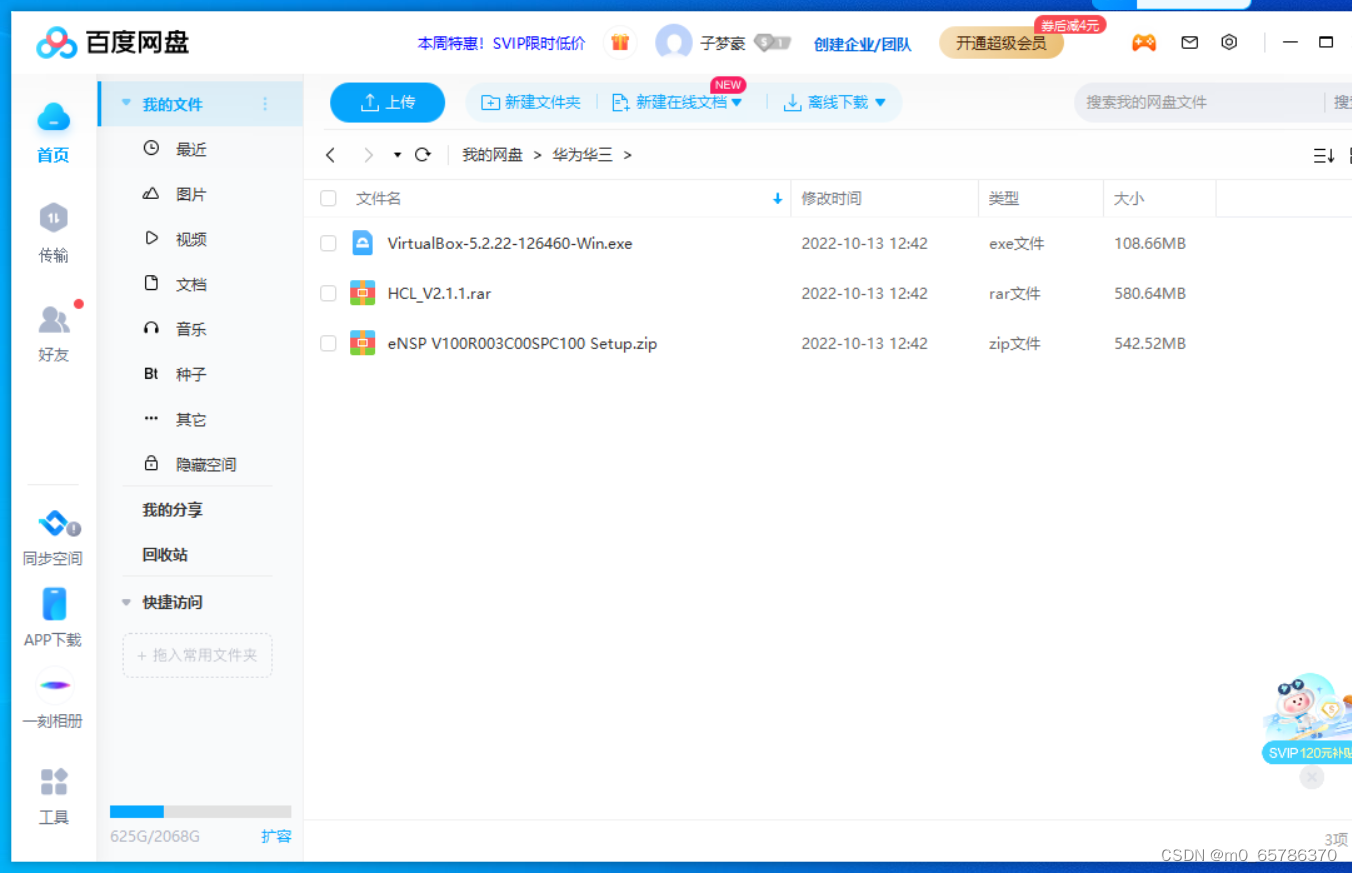The width and height of the screenshot is (1352, 873).
Task: Refresh the current folder listing
Action: [x=423, y=155]
